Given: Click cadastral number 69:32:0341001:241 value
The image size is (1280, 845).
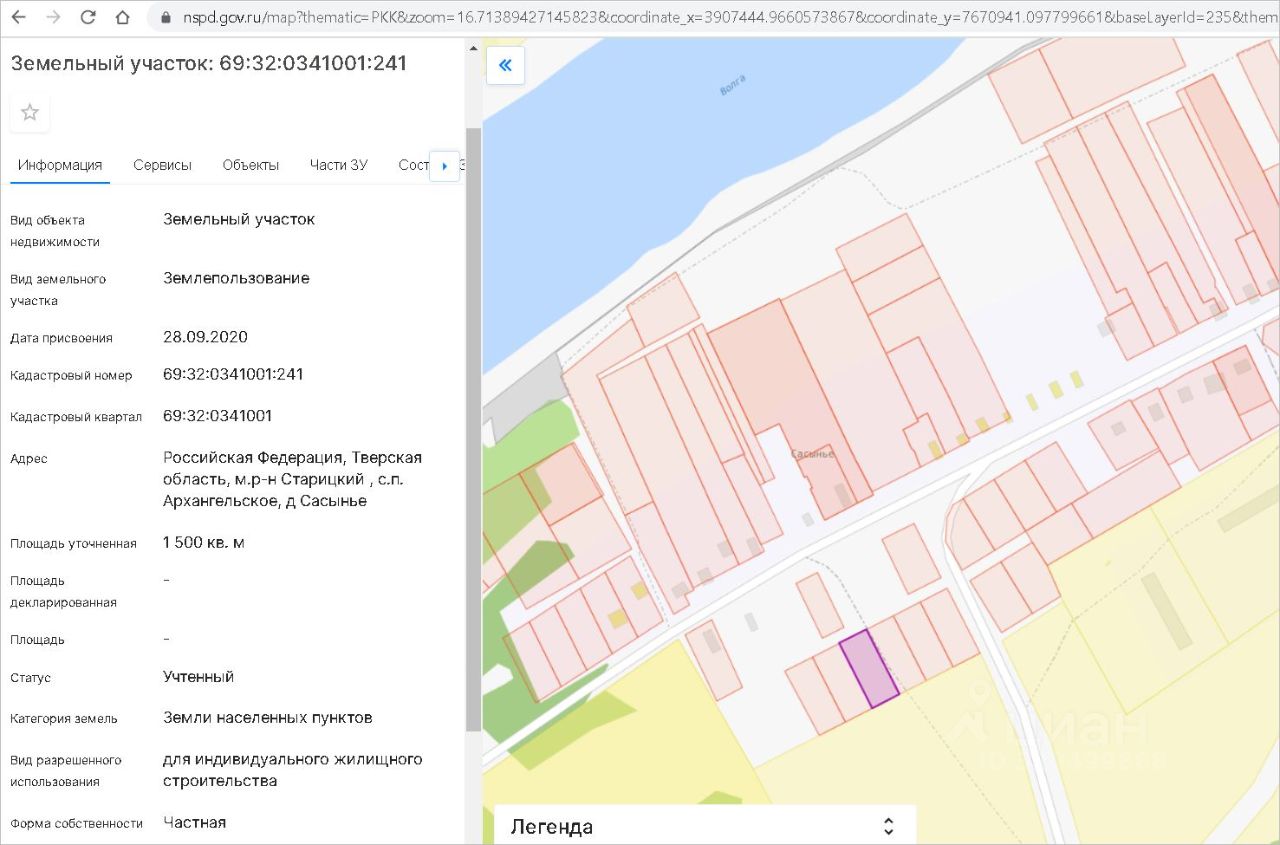Looking at the screenshot, I should (233, 375).
